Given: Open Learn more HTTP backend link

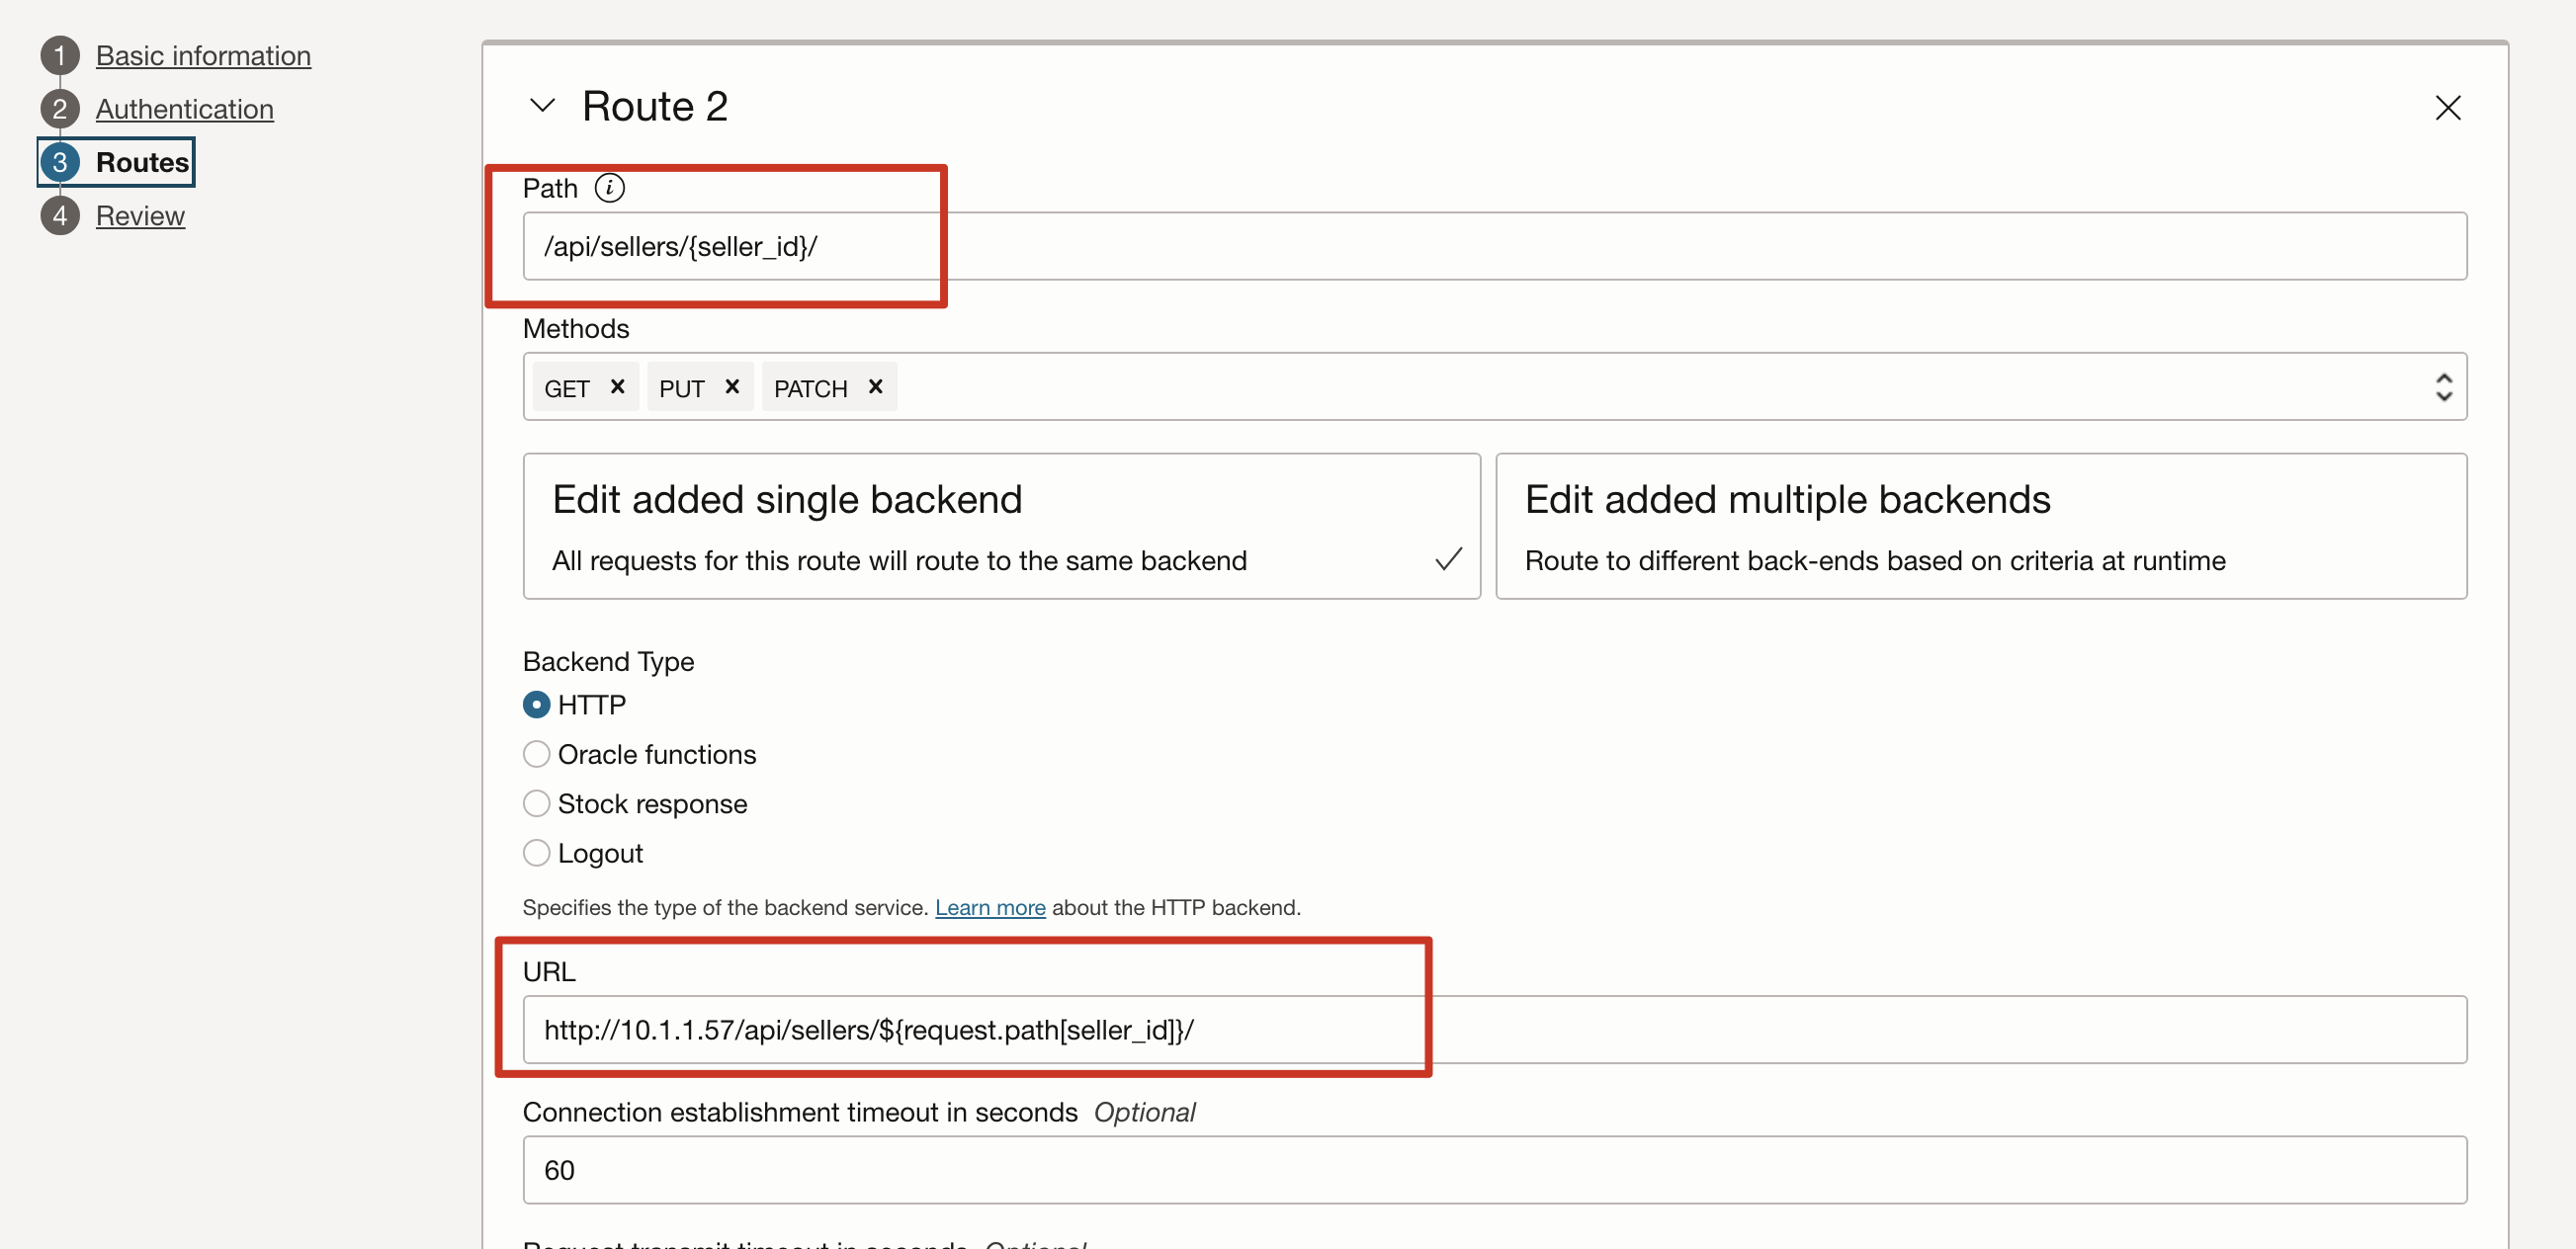Looking at the screenshot, I should 989,907.
